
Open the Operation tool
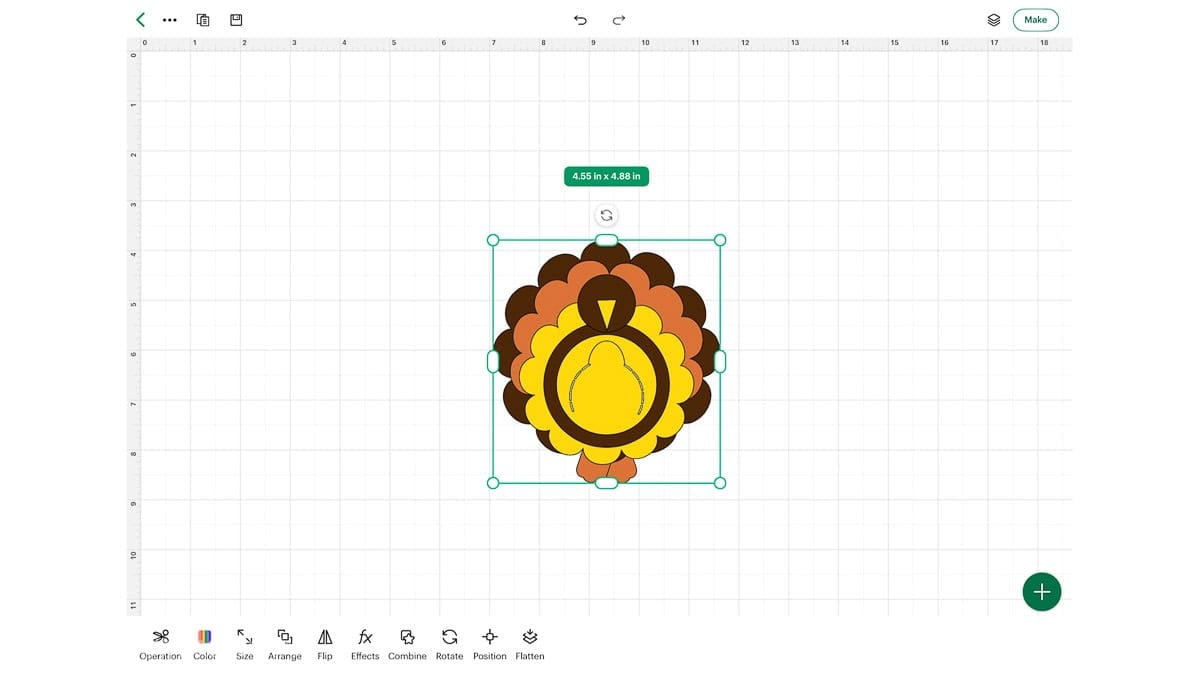point(160,644)
